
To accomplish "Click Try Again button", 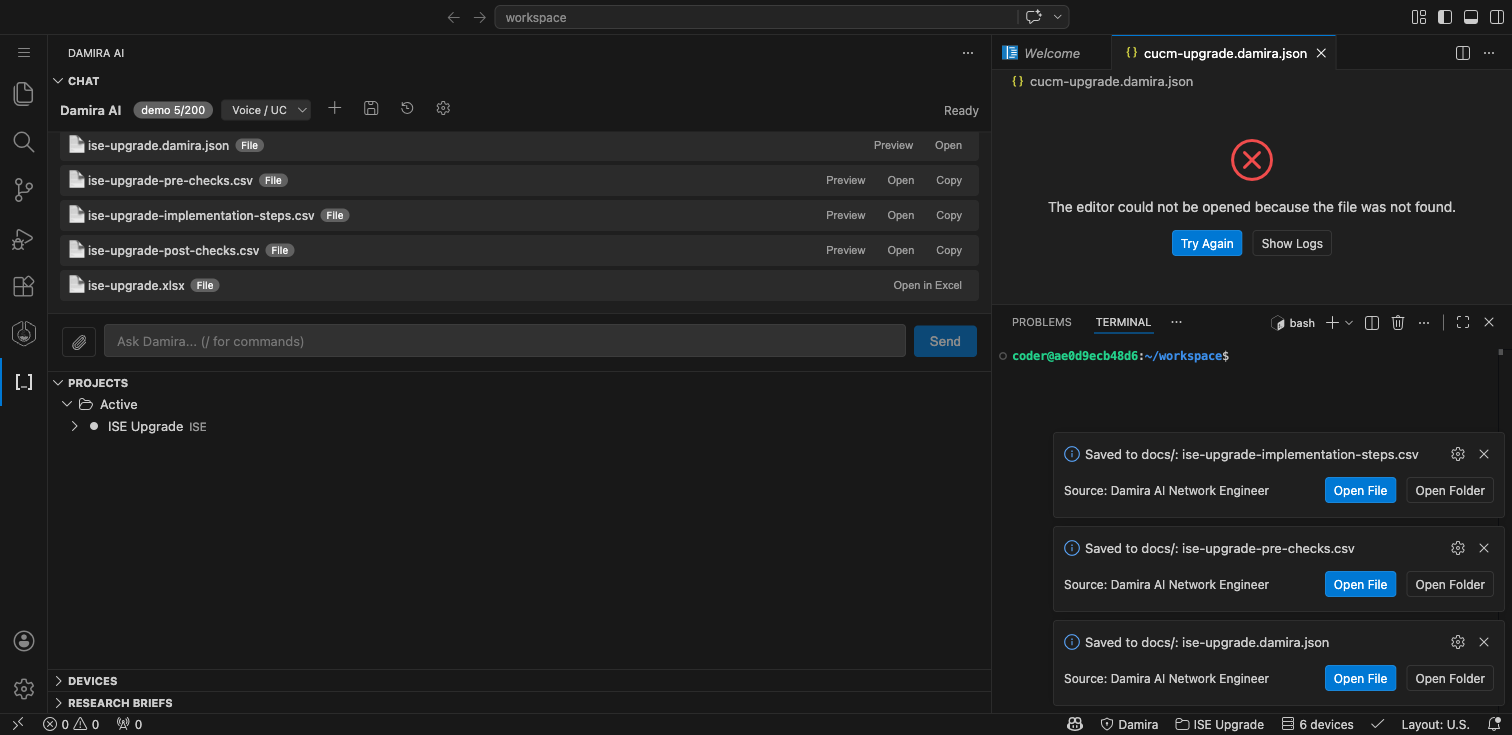I will tap(1207, 243).
